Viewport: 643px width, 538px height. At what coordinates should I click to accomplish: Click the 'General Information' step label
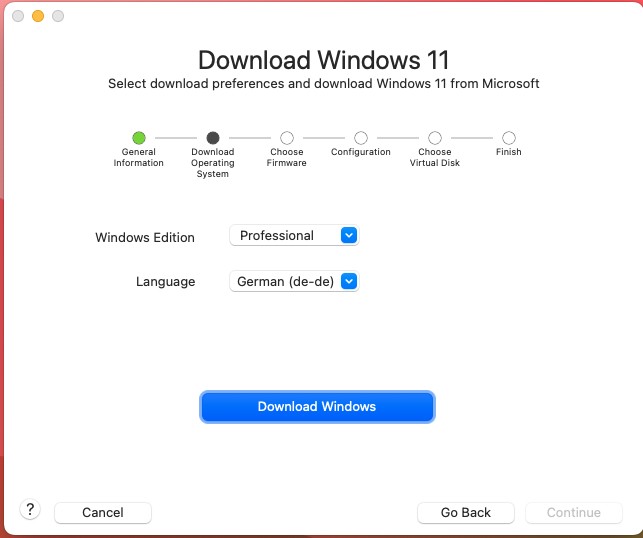(139, 157)
